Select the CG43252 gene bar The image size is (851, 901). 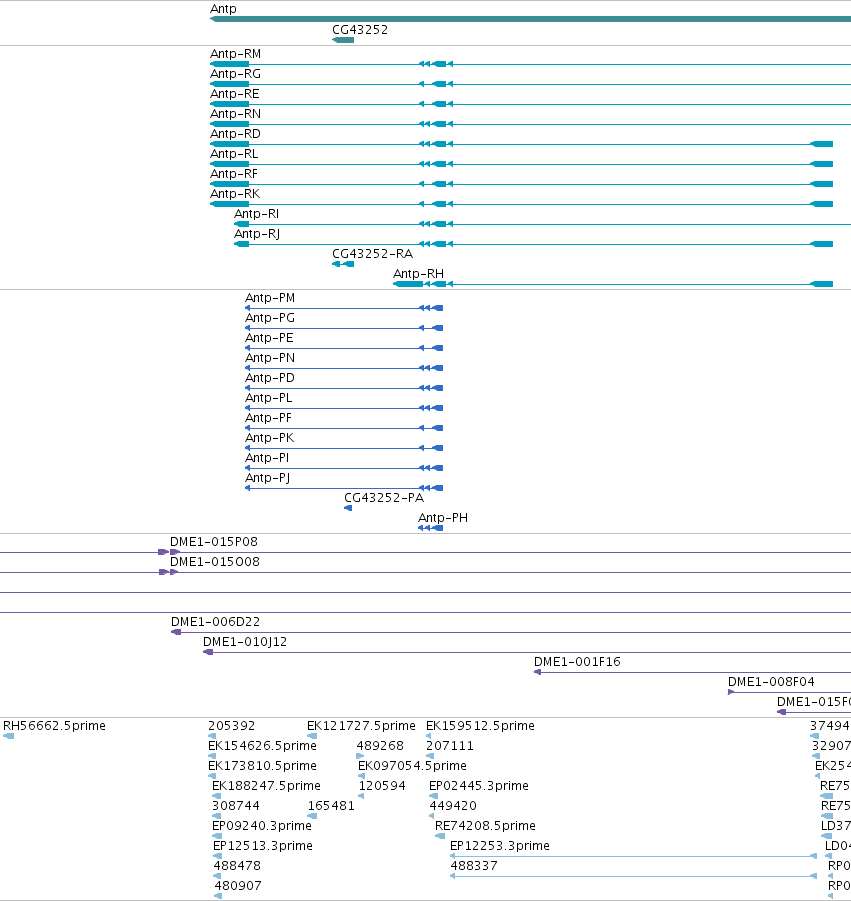pyautogui.click(x=343, y=40)
